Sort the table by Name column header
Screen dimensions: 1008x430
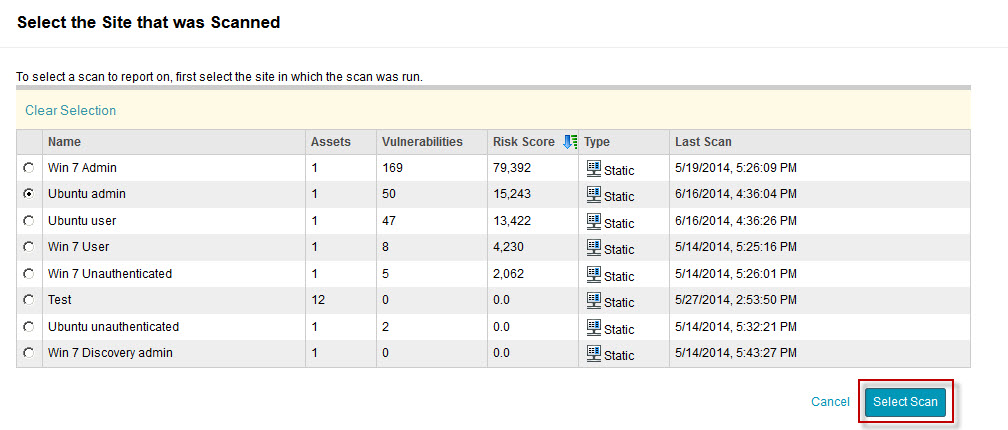click(x=64, y=142)
